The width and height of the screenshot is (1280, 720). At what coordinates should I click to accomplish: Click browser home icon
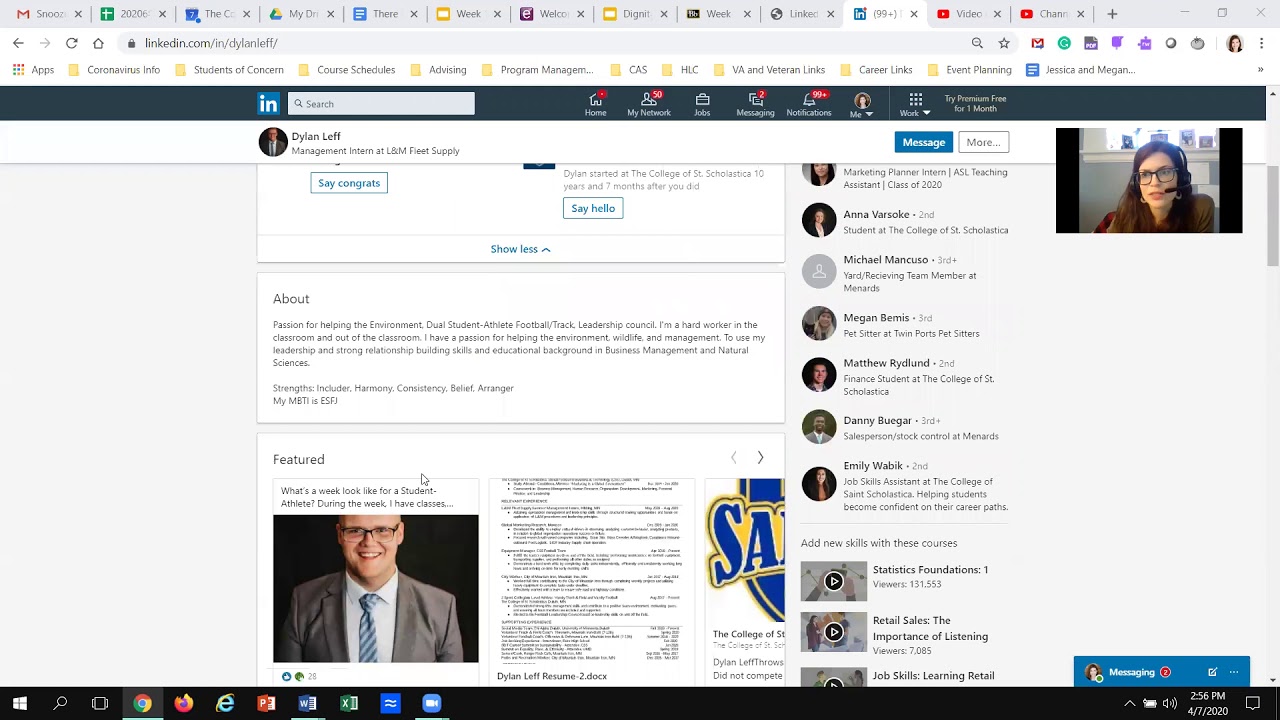click(x=98, y=43)
